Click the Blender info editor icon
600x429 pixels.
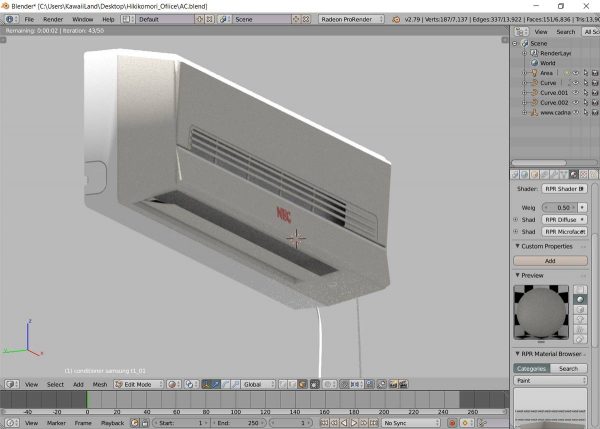tap(9, 19)
